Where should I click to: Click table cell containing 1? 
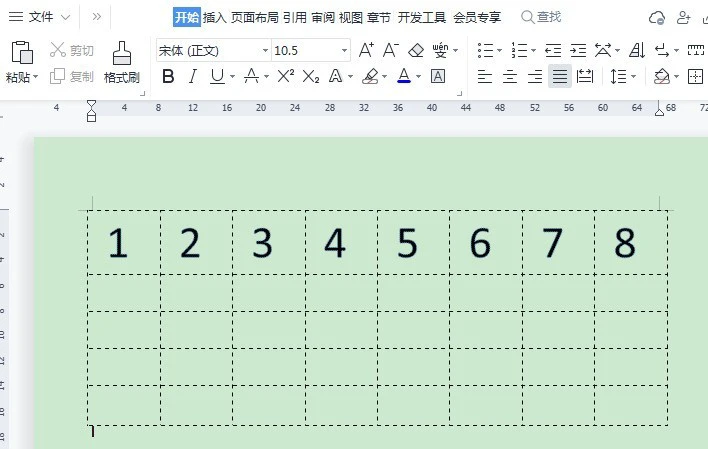124,243
